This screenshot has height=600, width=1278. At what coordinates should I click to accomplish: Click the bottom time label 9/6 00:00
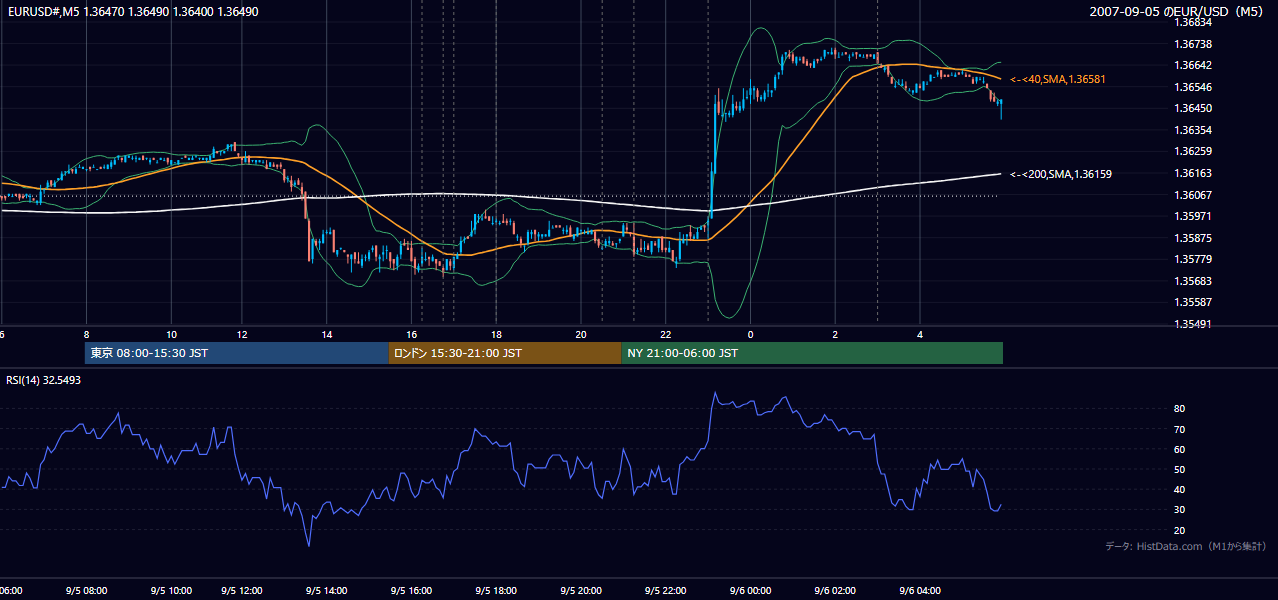(x=751, y=591)
